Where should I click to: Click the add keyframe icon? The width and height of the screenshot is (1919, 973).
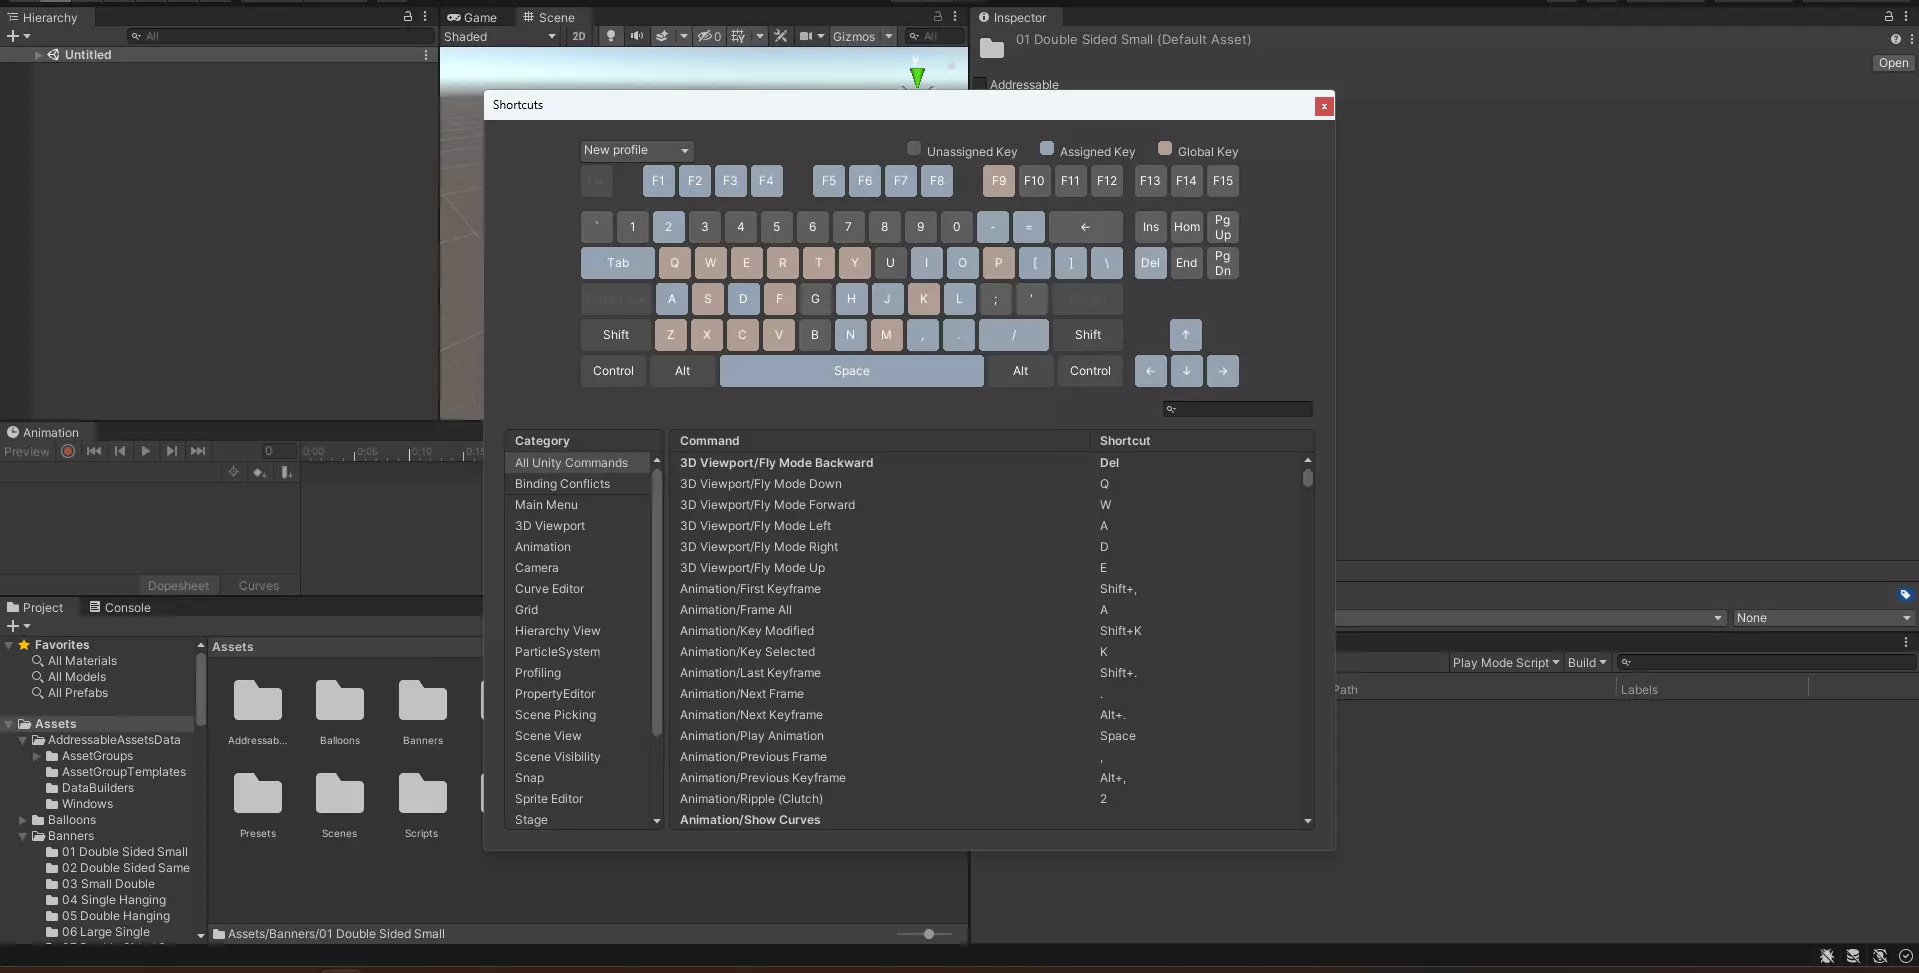(259, 472)
